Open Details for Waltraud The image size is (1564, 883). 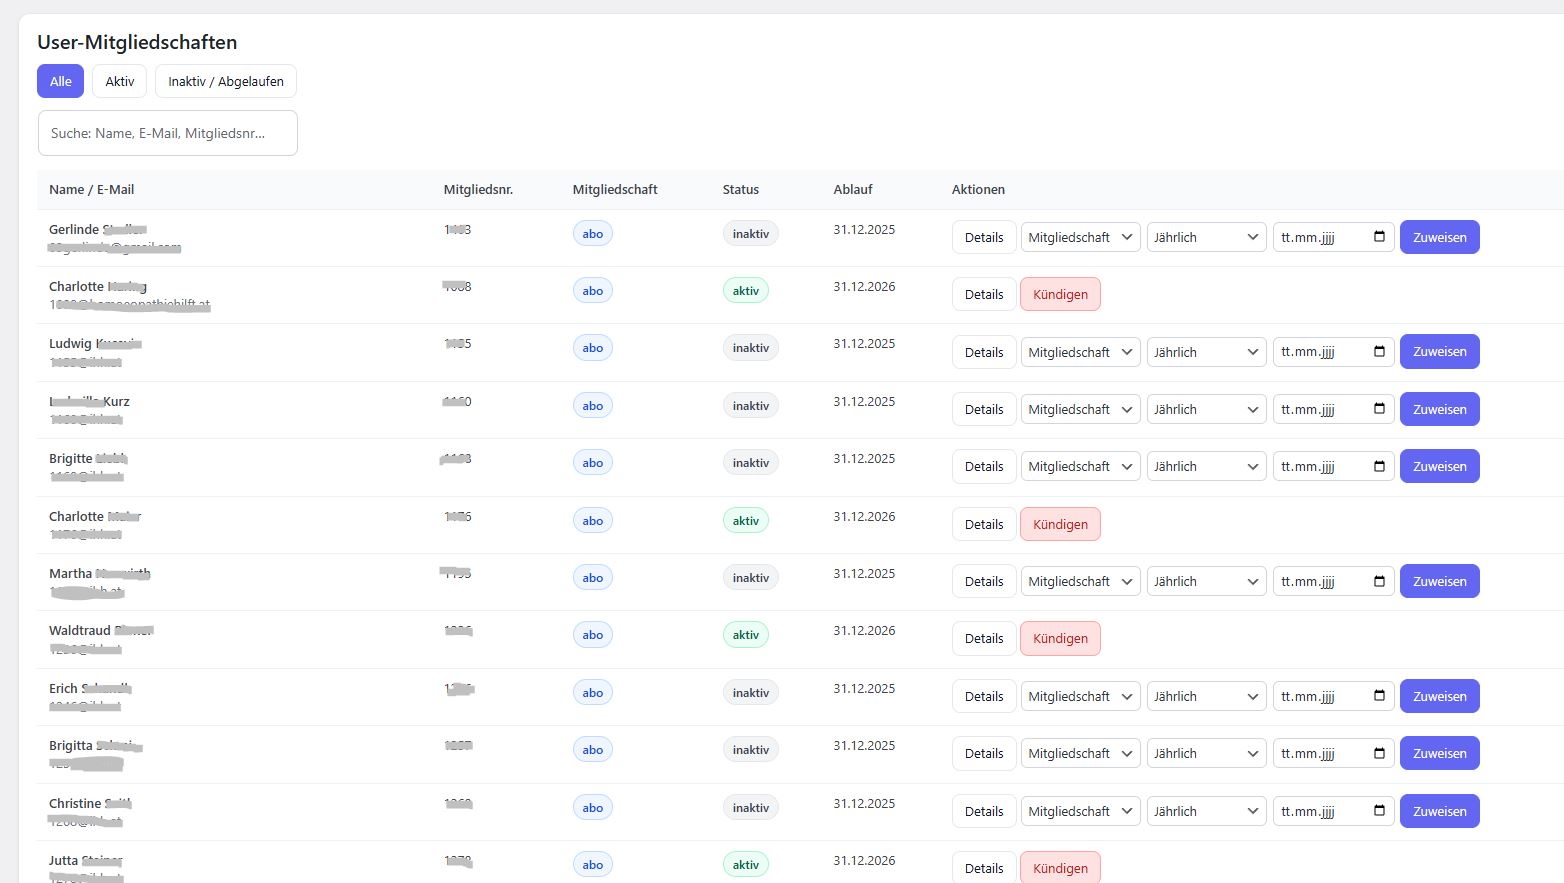(984, 638)
